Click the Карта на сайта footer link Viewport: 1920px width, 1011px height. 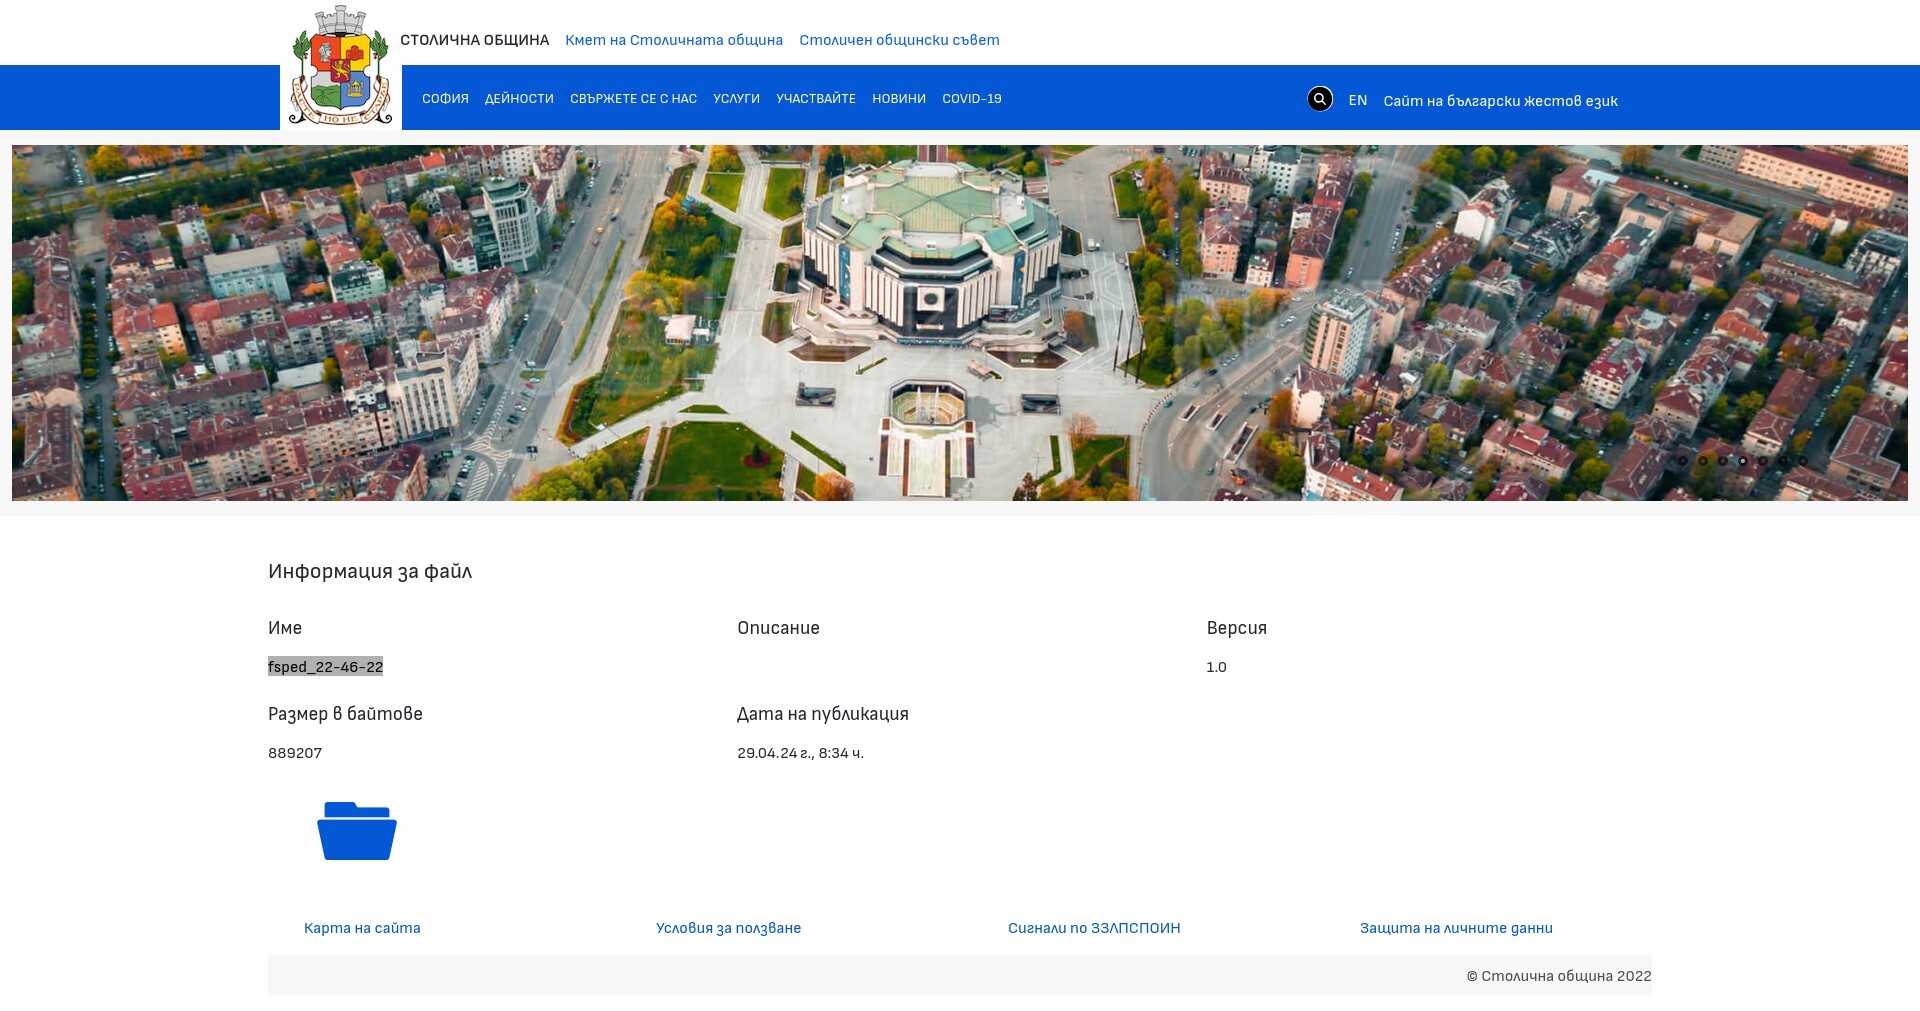point(362,928)
